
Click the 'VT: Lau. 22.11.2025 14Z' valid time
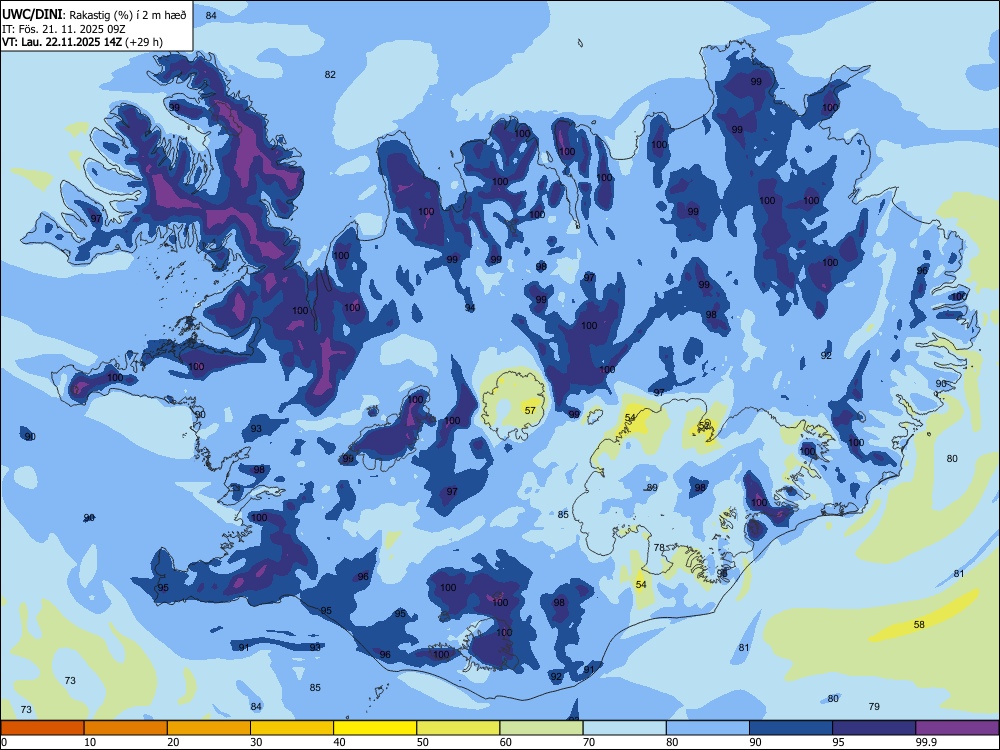click(61, 42)
